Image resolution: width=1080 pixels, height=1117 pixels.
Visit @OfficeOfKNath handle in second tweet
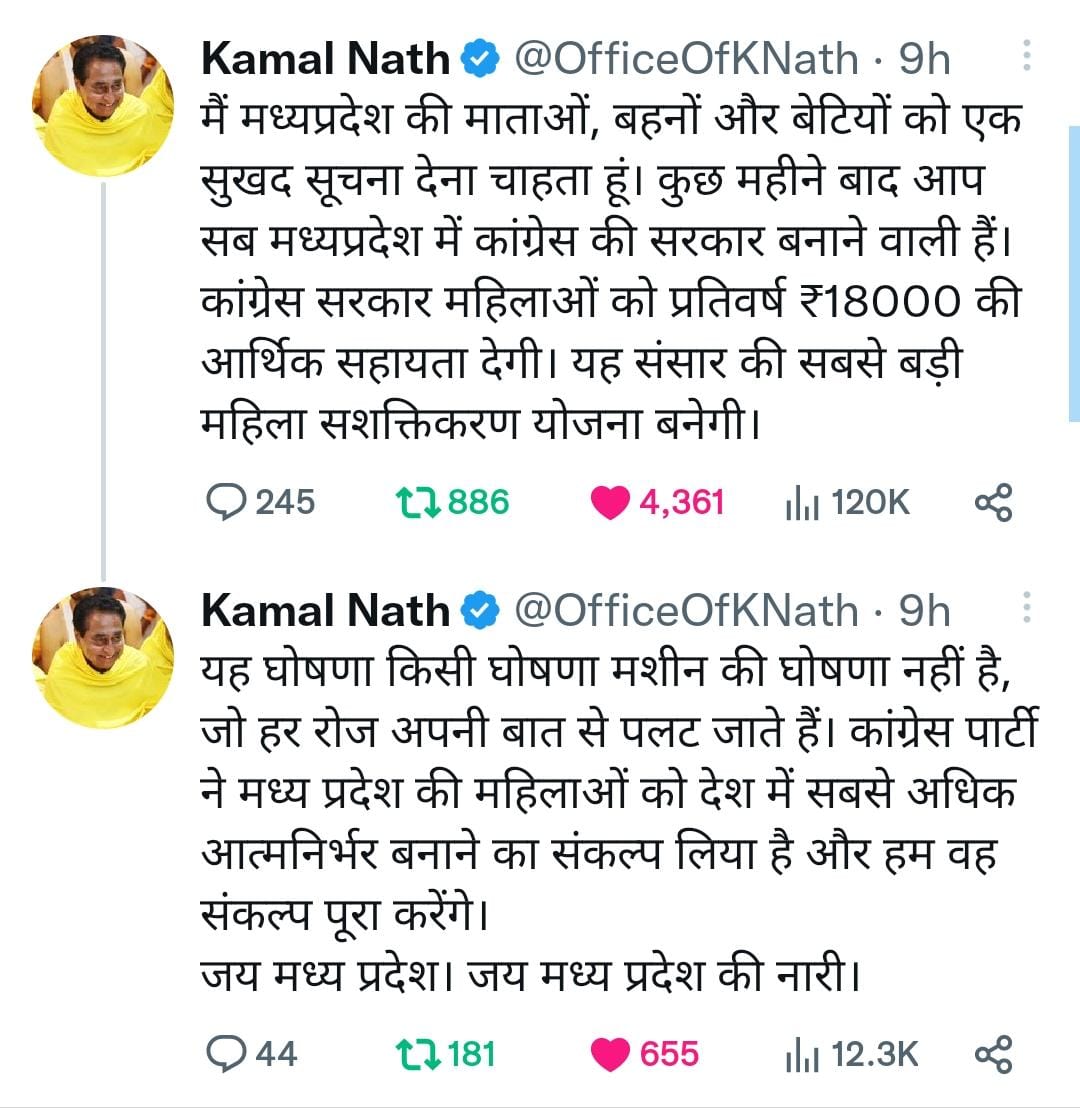pyautogui.click(x=685, y=610)
